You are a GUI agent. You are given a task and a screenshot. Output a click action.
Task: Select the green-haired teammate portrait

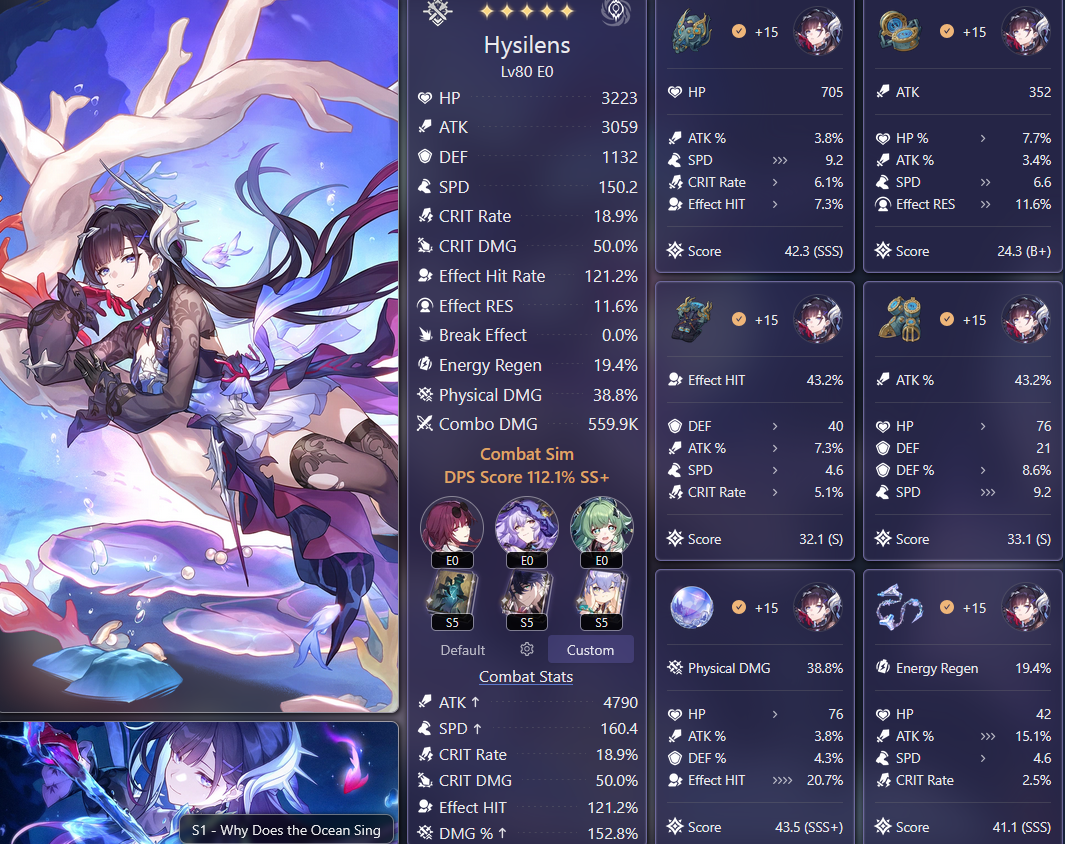(x=601, y=528)
